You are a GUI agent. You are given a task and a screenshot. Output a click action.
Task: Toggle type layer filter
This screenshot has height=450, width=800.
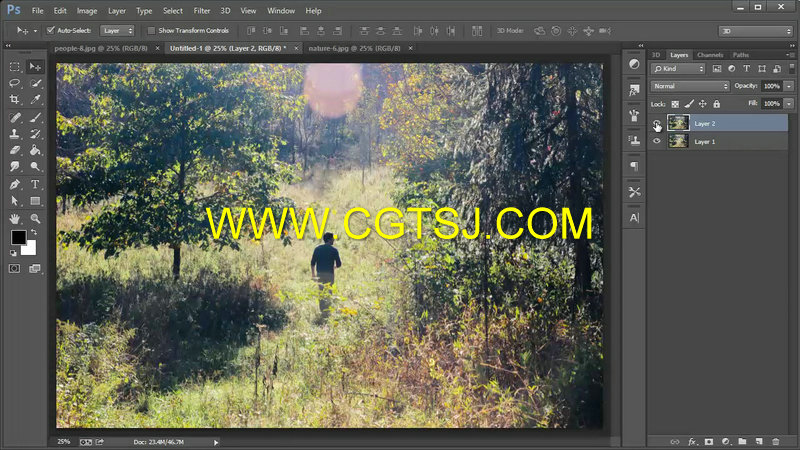[746, 68]
